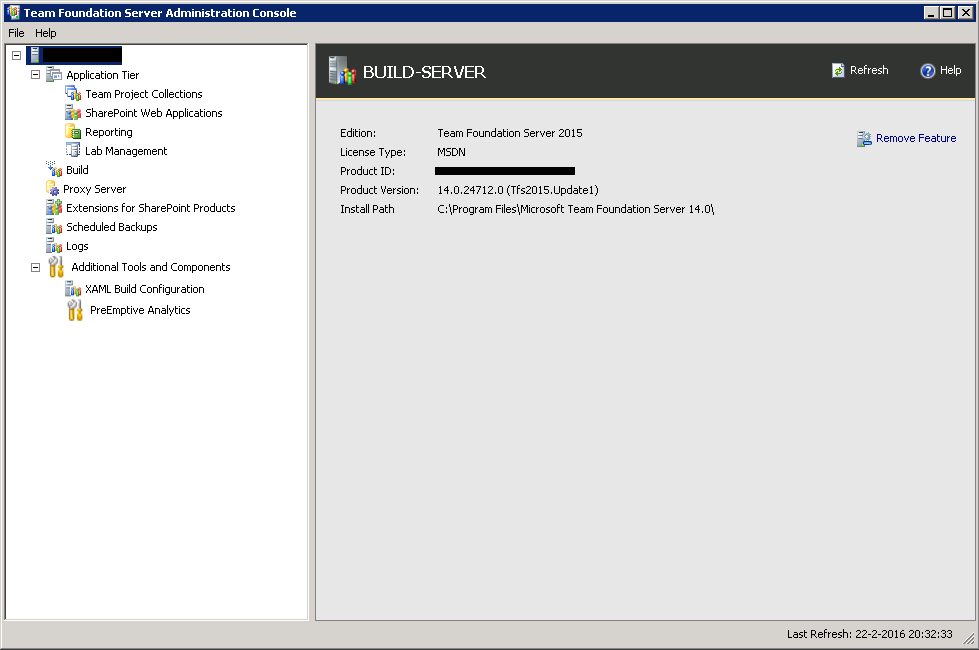This screenshot has width=979, height=650.
Task: Collapse Additional Tools and Components node
Action: [36, 267]
